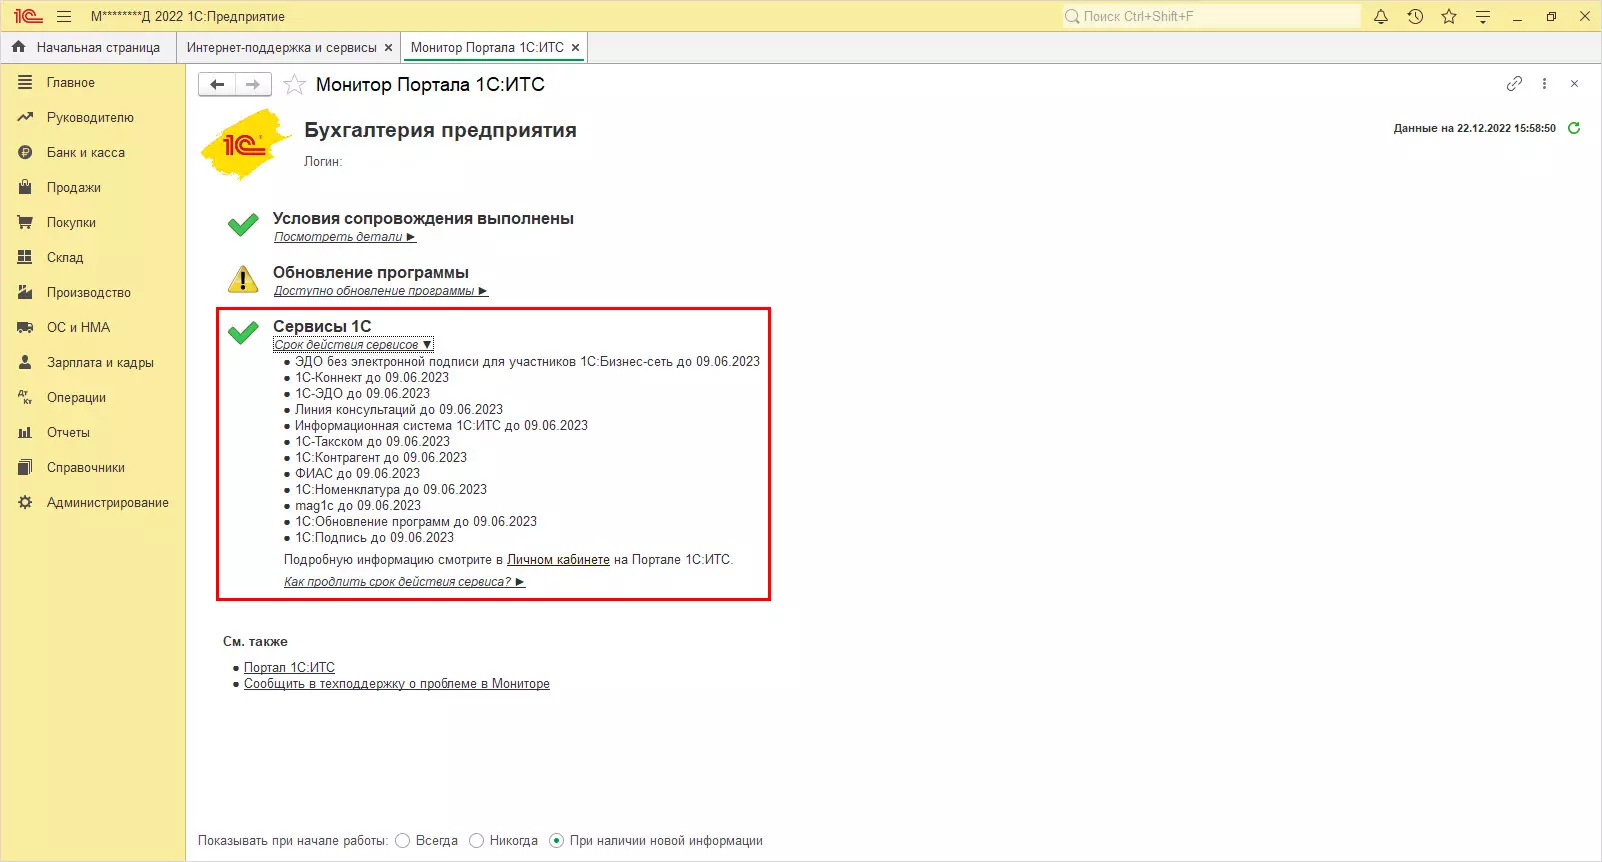
Task: Click the warning icon beside Обновление программы
Action: (x=243, y=279)
